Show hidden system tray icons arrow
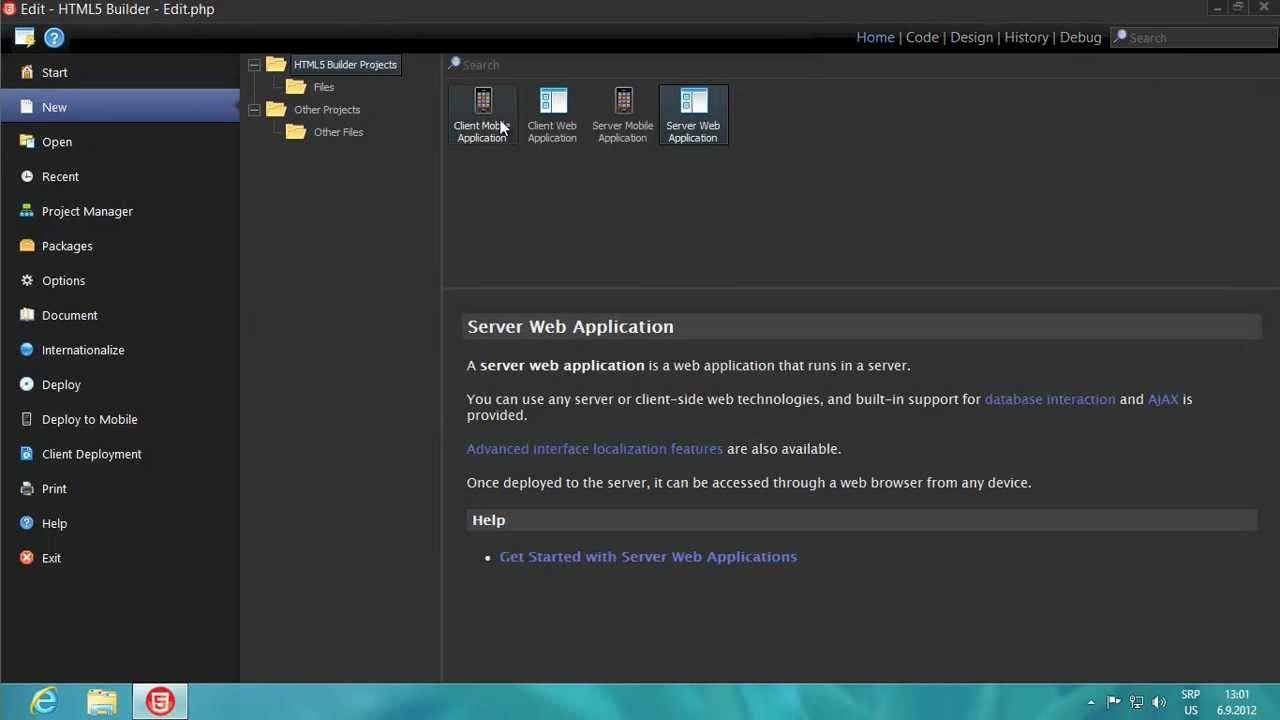1280x720 pixels. pyautogui.click(x=1091, y=702)
